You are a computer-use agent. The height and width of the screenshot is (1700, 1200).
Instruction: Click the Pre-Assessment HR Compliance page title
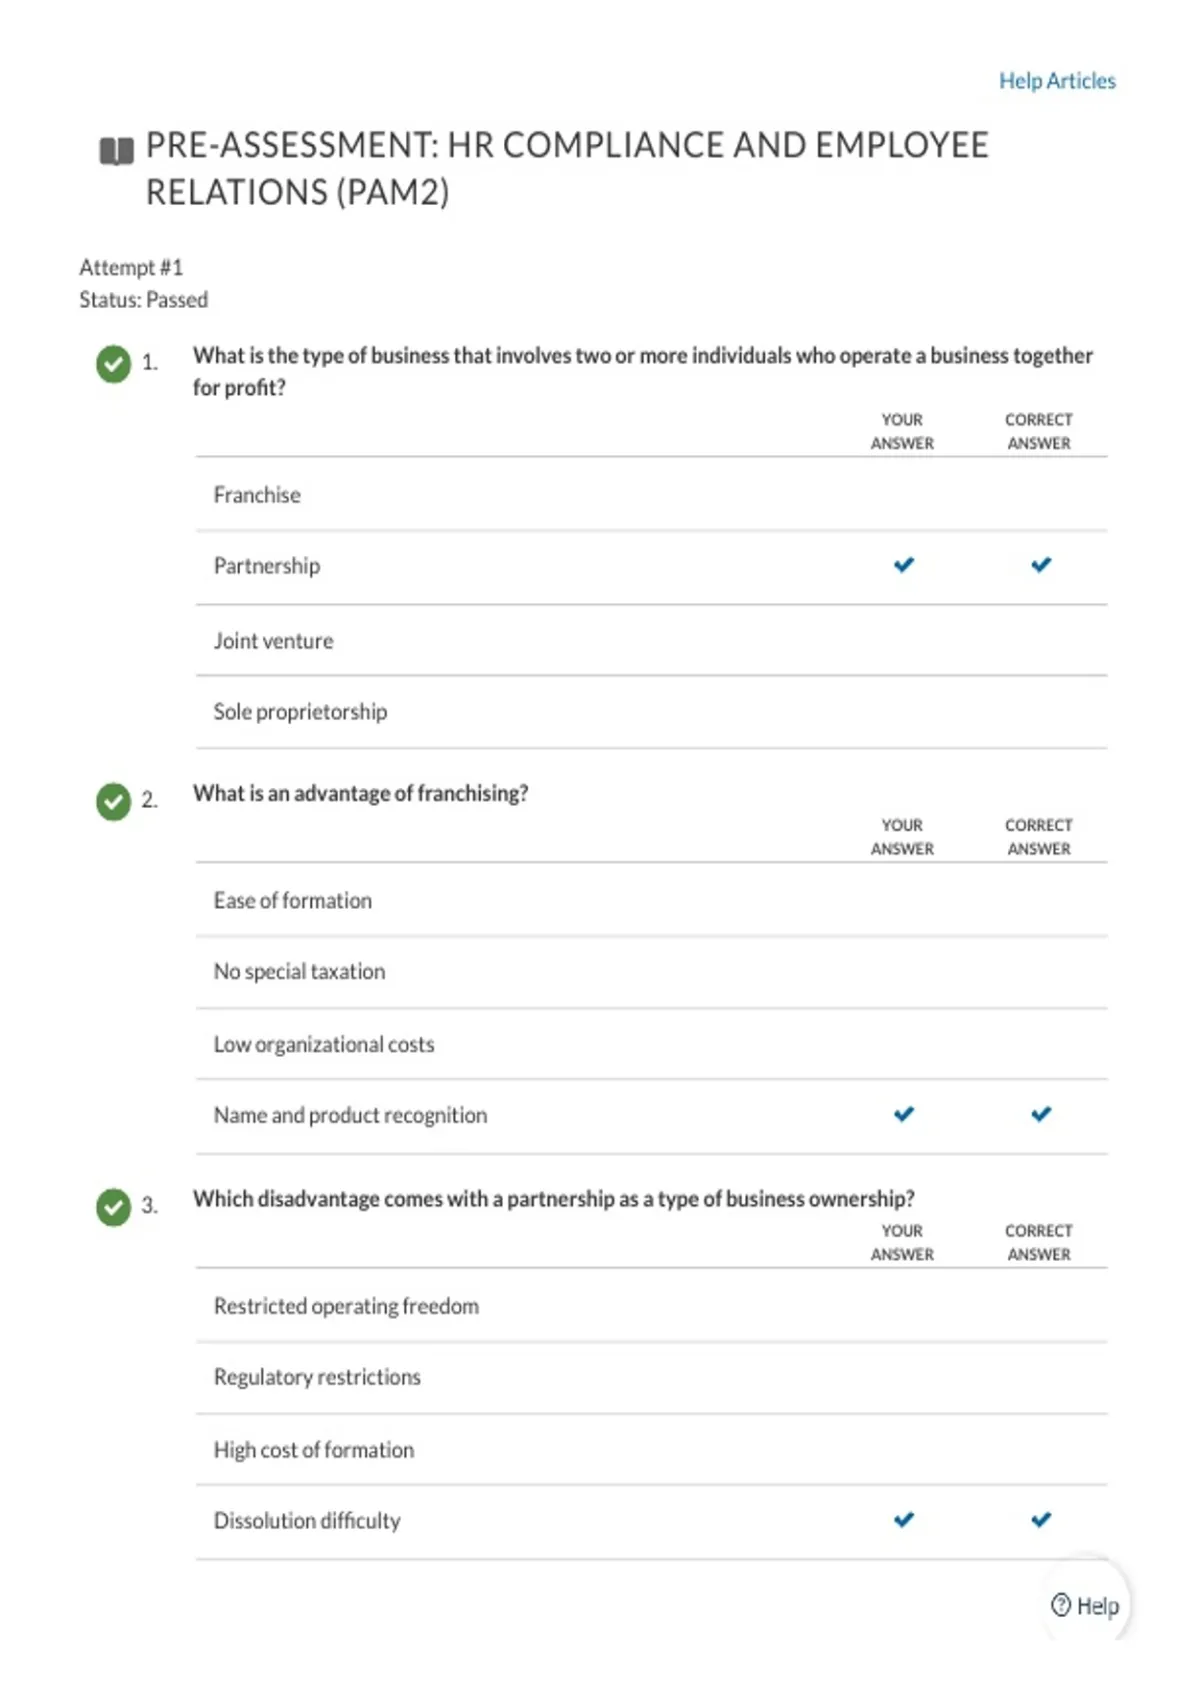[567, 168]
